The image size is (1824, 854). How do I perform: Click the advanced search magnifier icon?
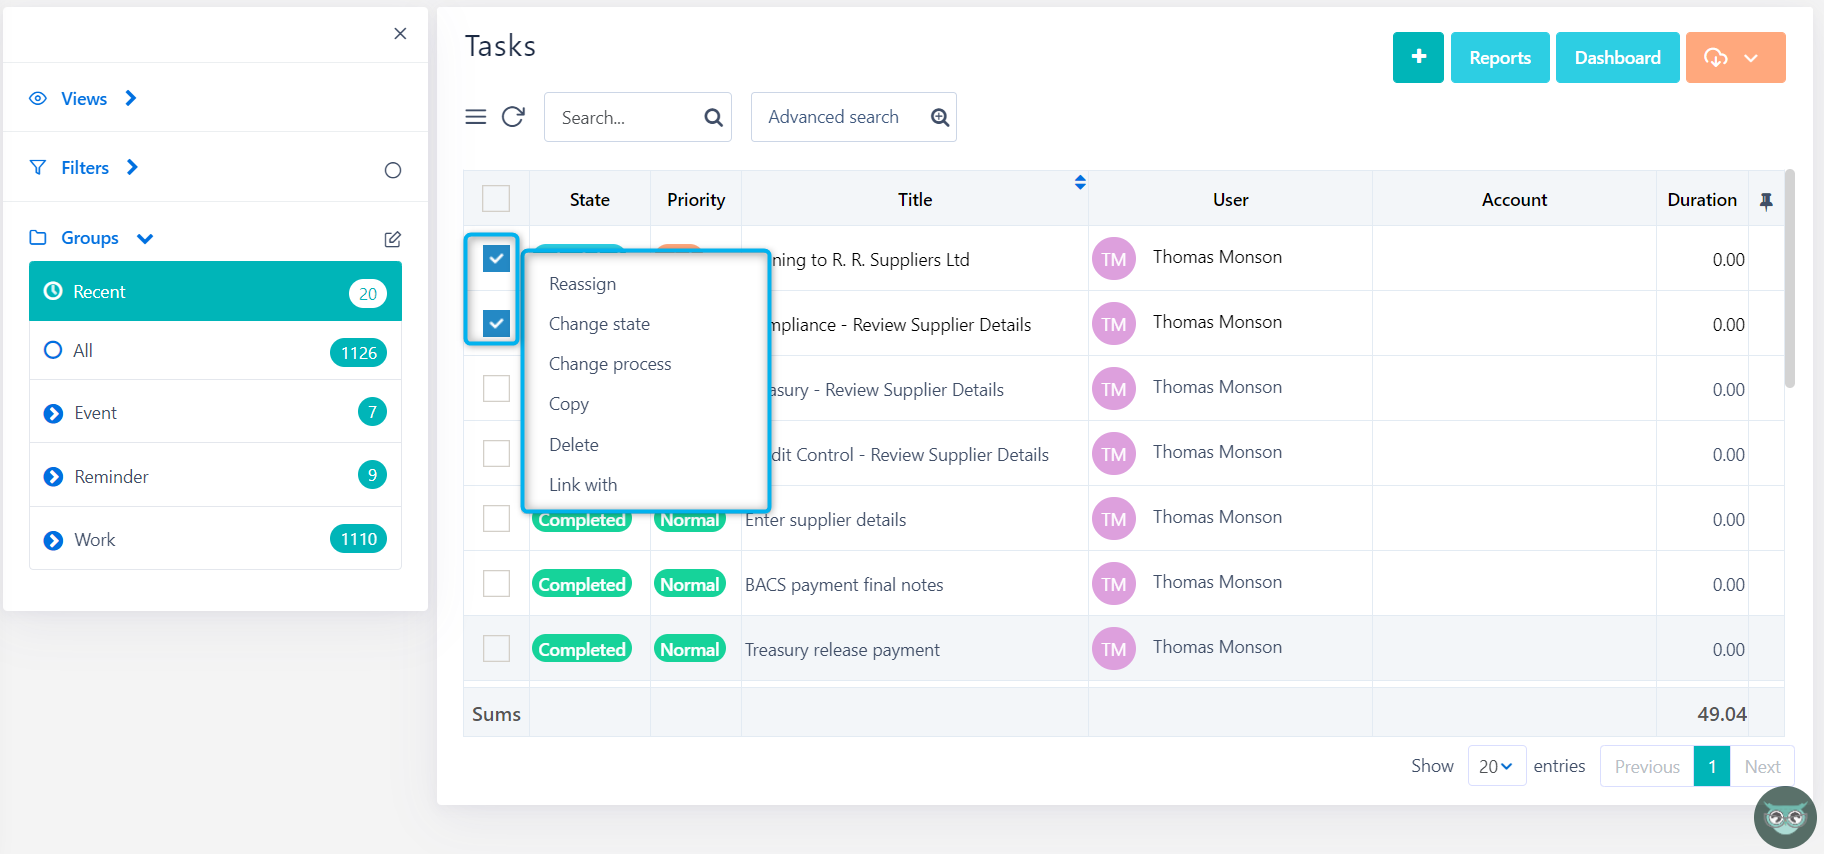940,118
